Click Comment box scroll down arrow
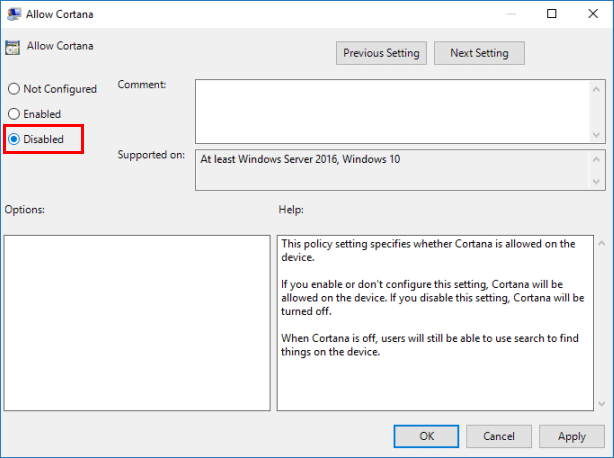The image size is (614, 458). 596,135
